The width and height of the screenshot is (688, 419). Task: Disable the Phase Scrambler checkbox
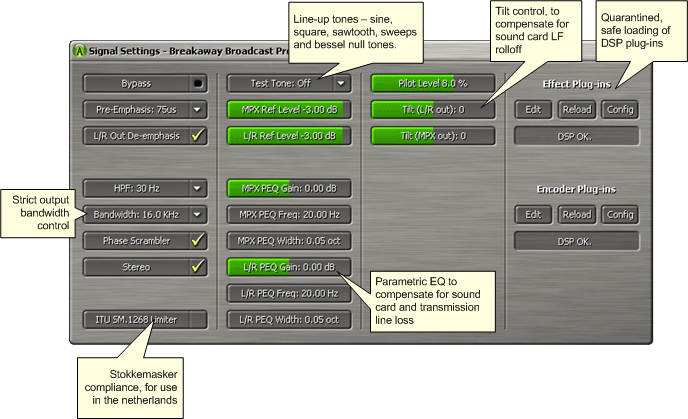(198, 240)
